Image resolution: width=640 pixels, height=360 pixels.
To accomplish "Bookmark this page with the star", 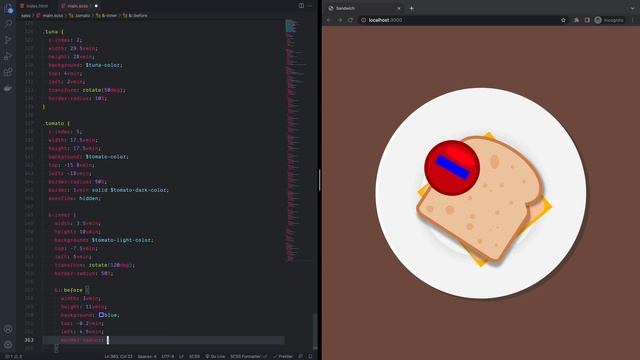I will pyautogui.click(x=563, y=20).
